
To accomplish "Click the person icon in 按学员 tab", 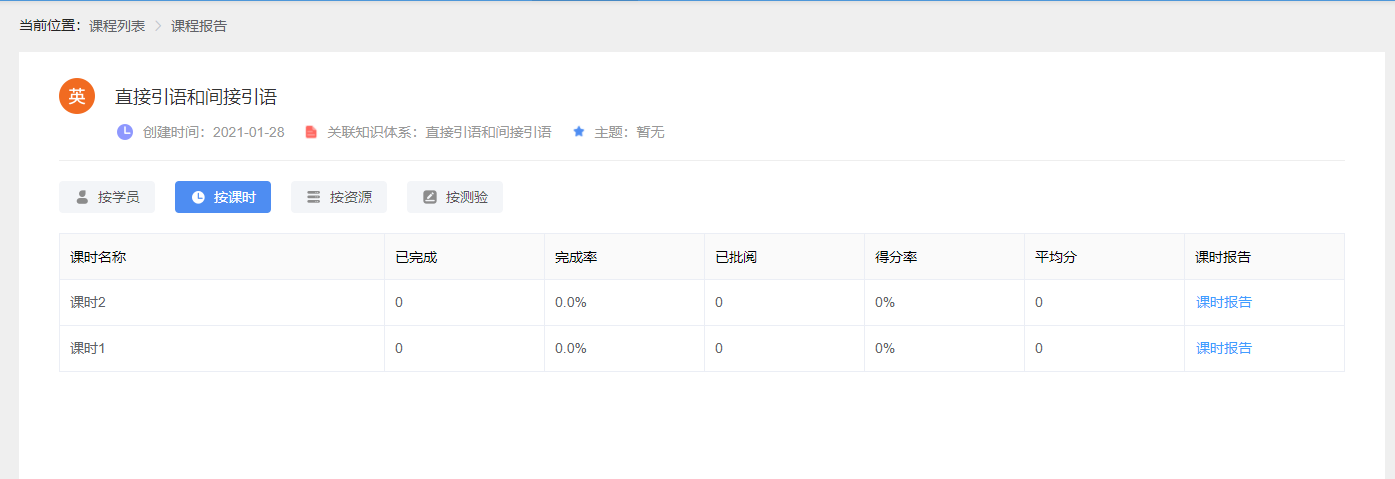I will click(82, 197).
